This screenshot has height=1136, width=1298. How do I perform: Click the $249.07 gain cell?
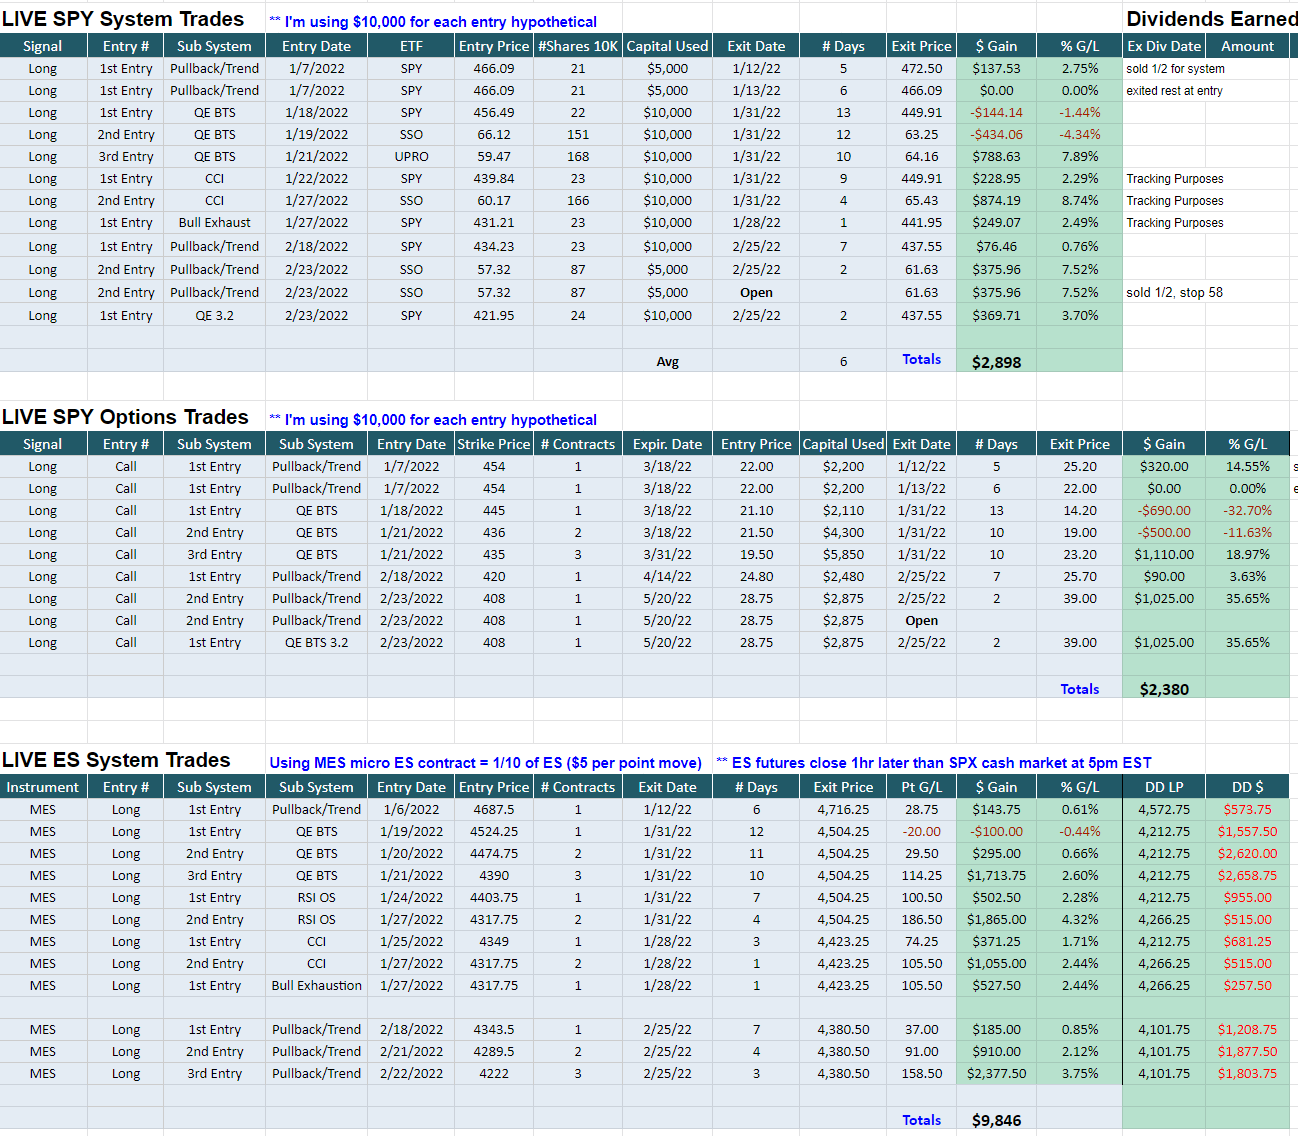tap(996, 223)
